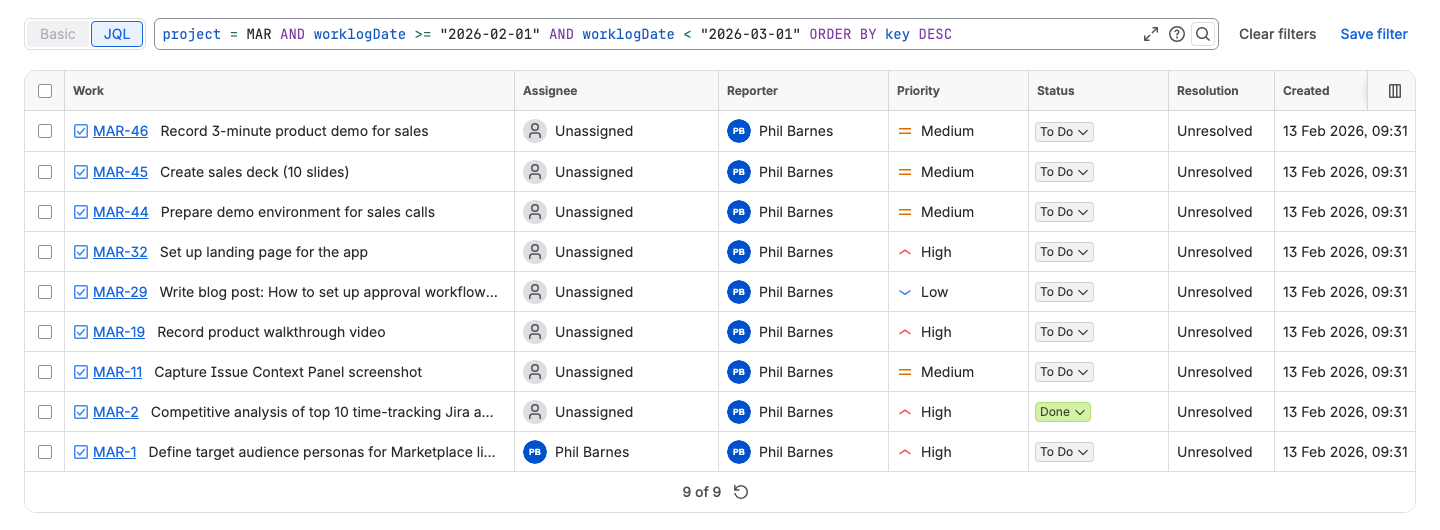This screenshot has height=530, width=1440.
Task: Click task type icon for MAR-1
Action: (81, 452)
